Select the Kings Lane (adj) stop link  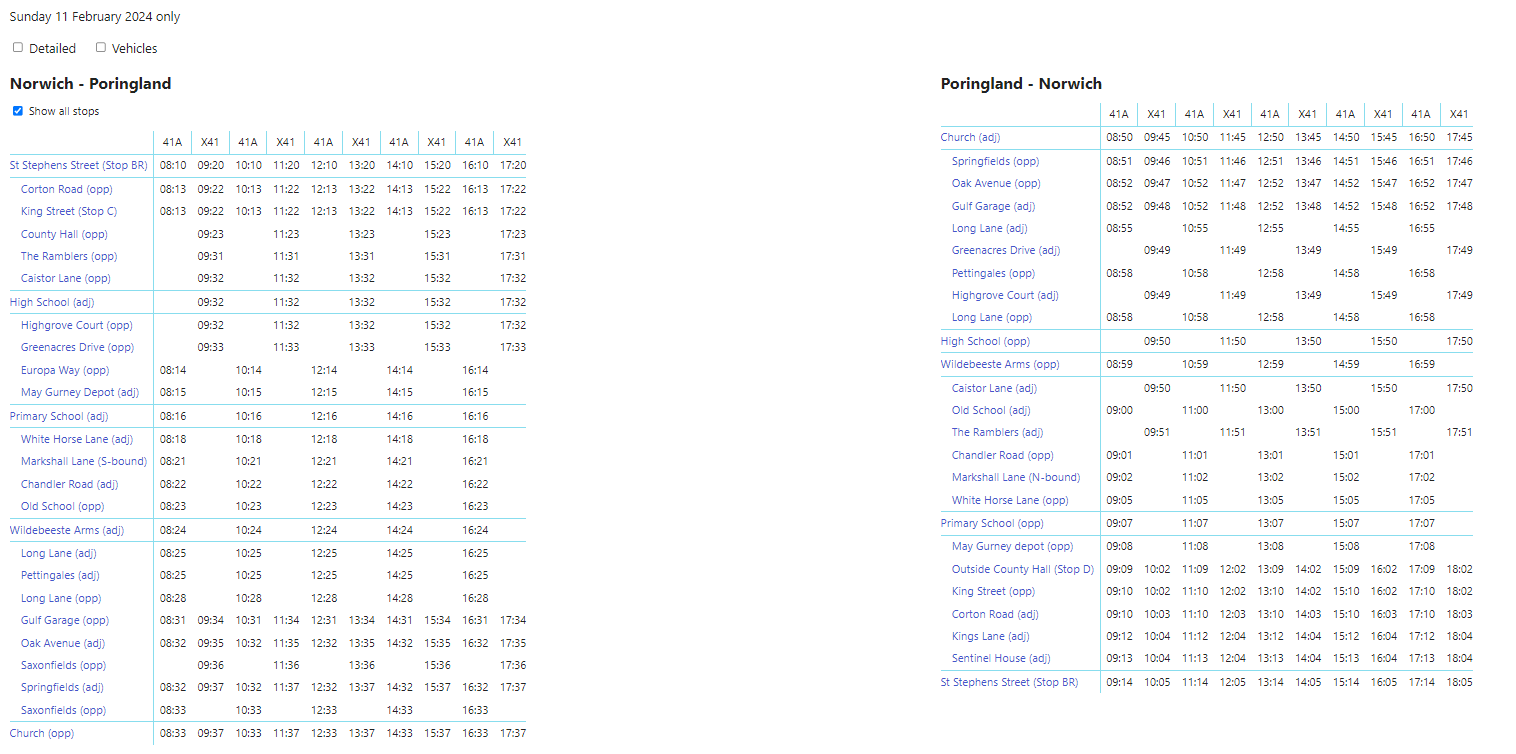pyautogui.click(x=990, y=636)
